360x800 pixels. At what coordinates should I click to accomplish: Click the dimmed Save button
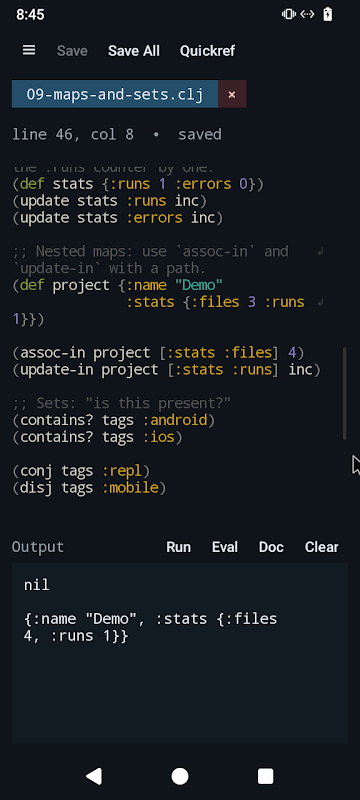(x=72, y=51)
